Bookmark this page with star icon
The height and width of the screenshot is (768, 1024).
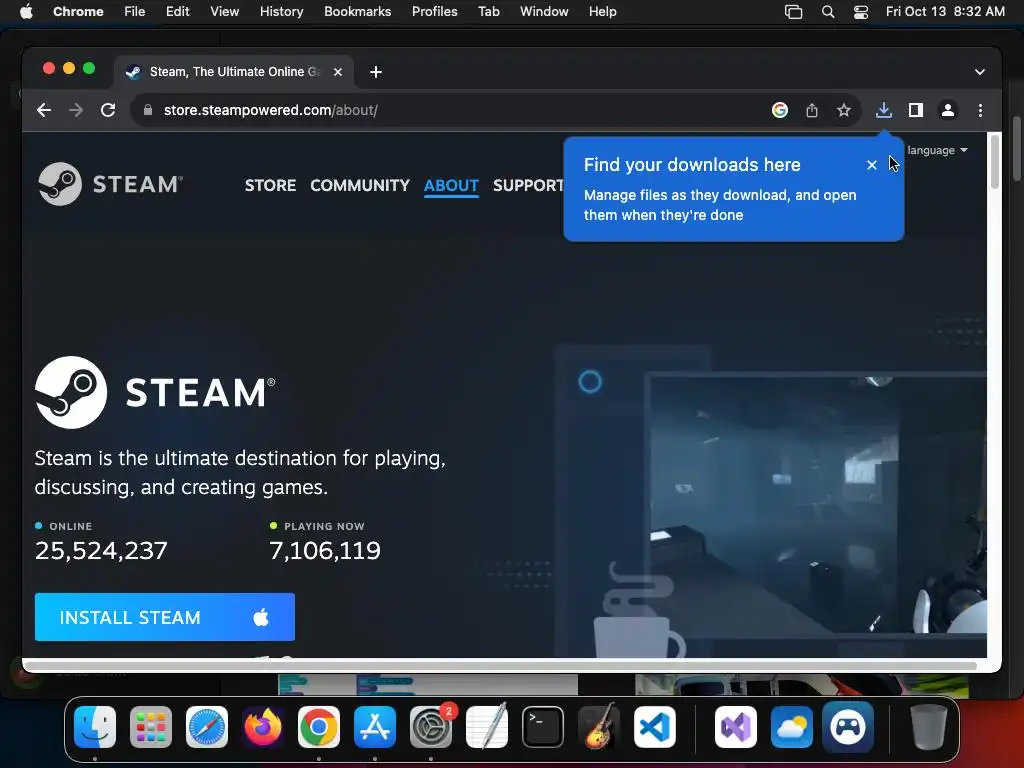tap(844, 110)
